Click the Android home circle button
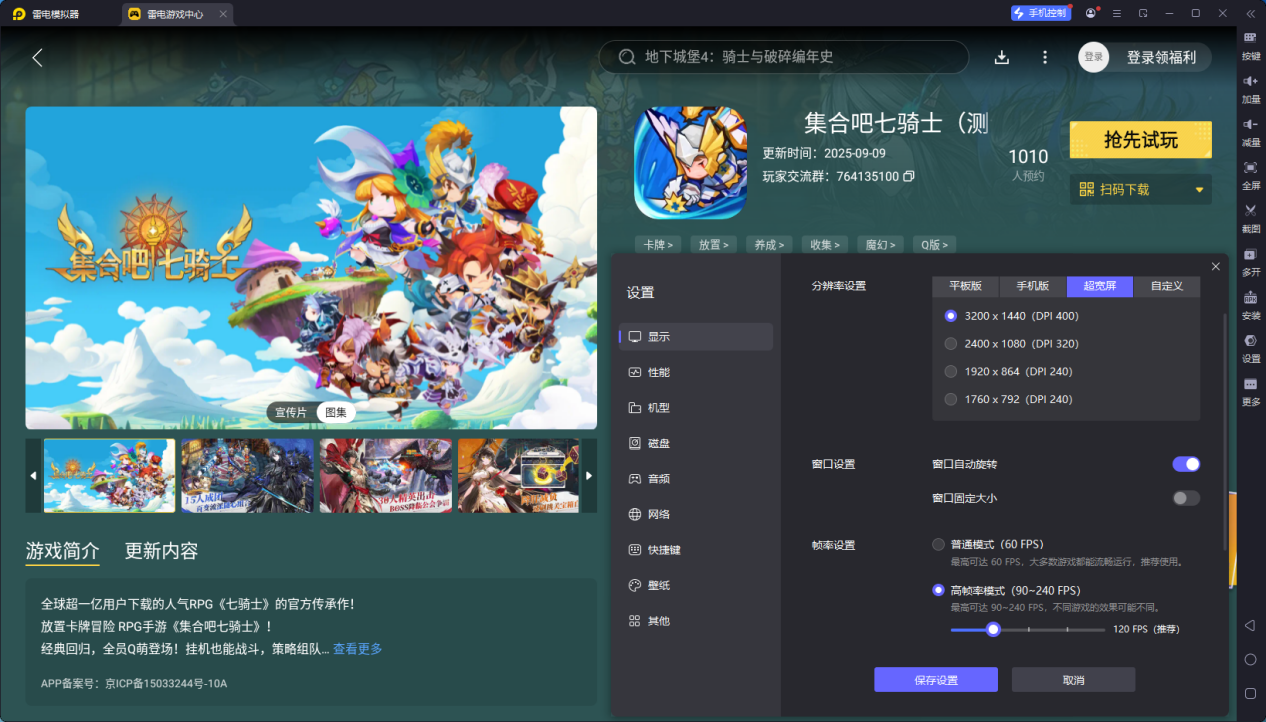 pyautogui.click(x=1250, y=660)
